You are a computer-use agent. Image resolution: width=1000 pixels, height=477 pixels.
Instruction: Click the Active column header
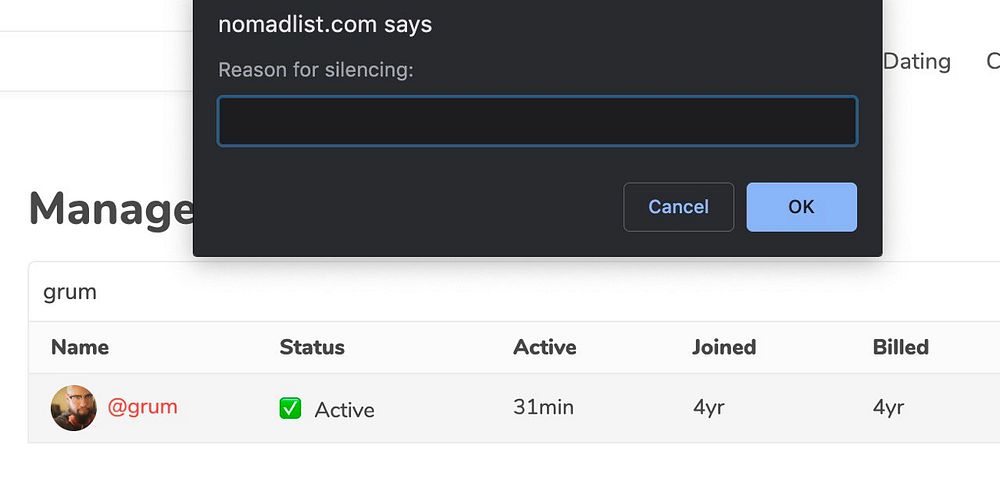pyautogui.click(x=544, y=347)
